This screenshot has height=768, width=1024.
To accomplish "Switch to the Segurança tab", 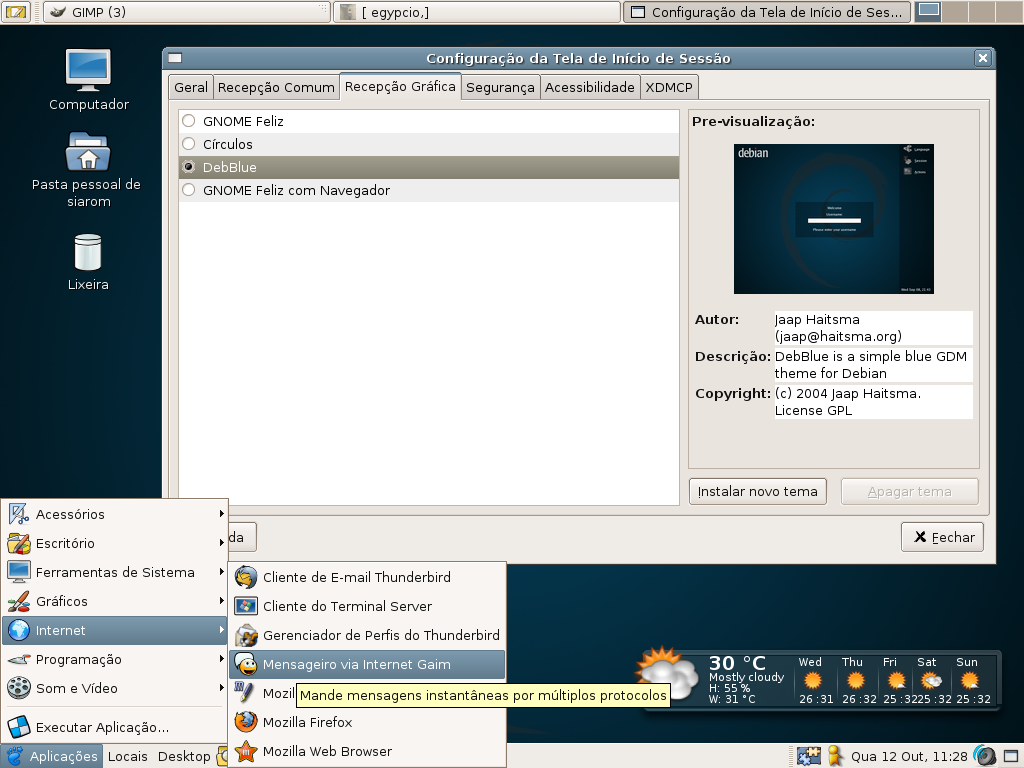I will click(x=500, y=88).
